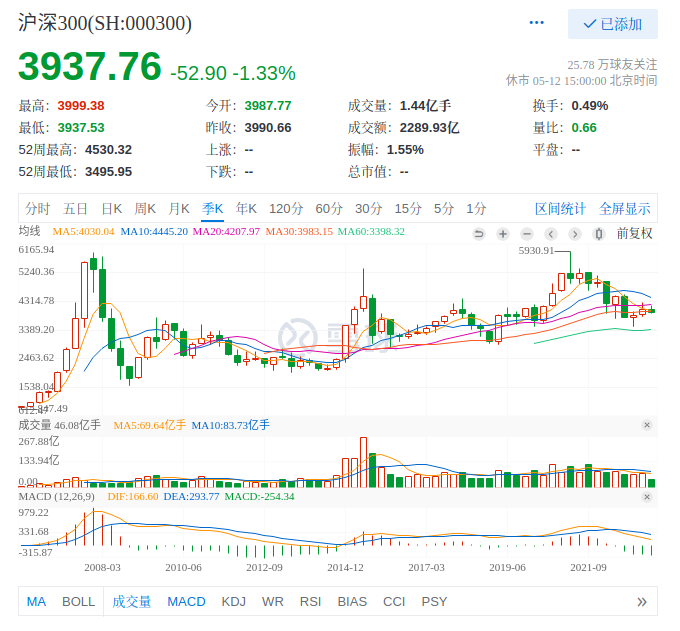Move chart left with previous arrow

click(x=551, y=234)
